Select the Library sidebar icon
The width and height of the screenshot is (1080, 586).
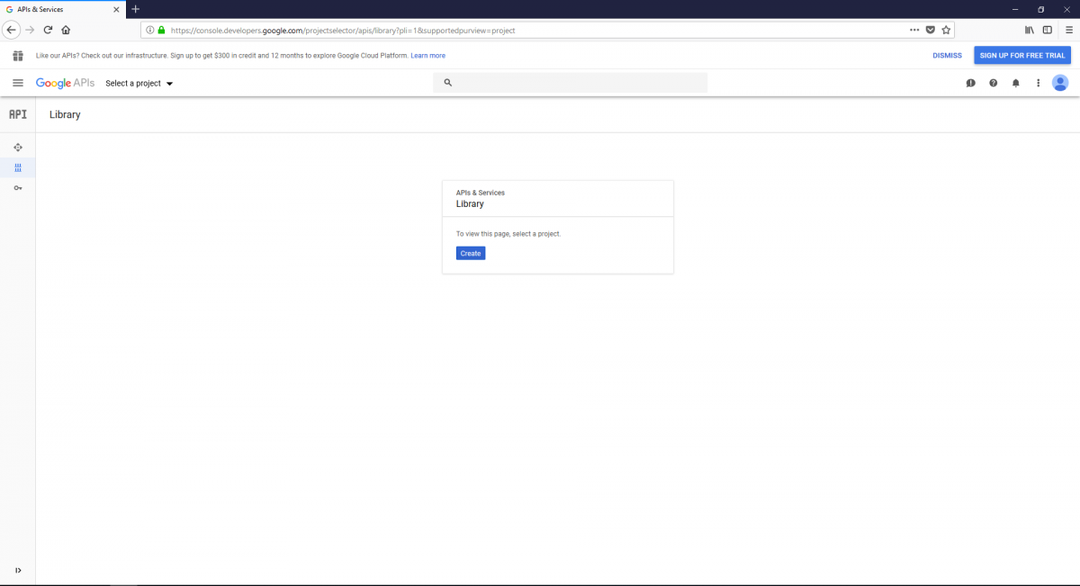[18, 167]
